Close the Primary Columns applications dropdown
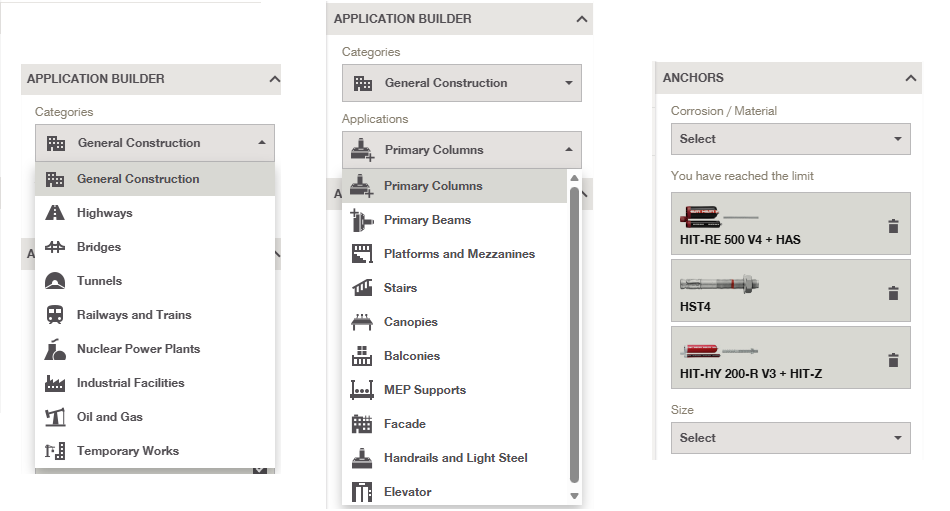This screenshot has height=511, width=950. click(x=462, y=150)
